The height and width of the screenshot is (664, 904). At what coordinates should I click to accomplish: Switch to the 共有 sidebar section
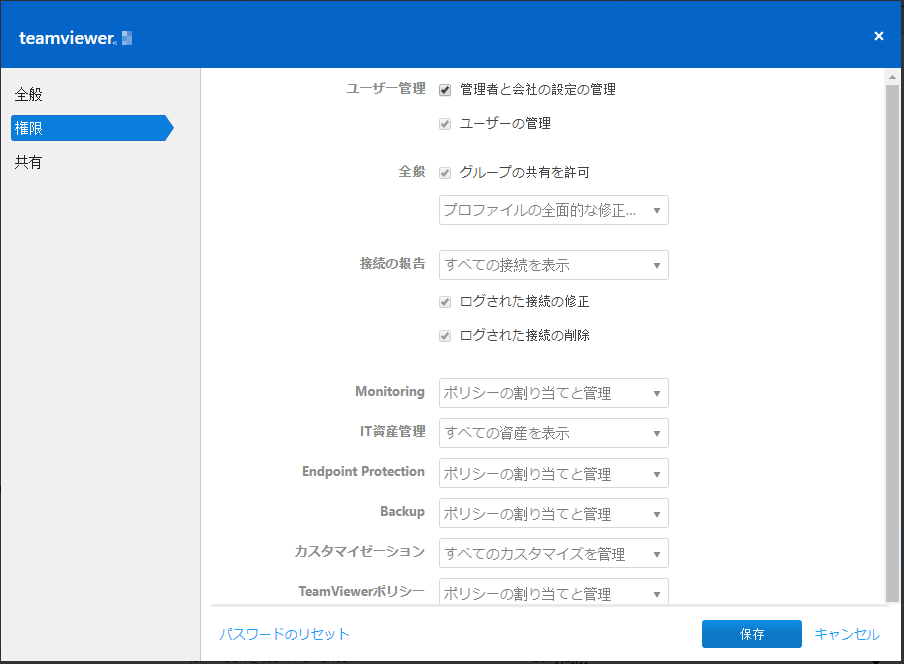29,162
